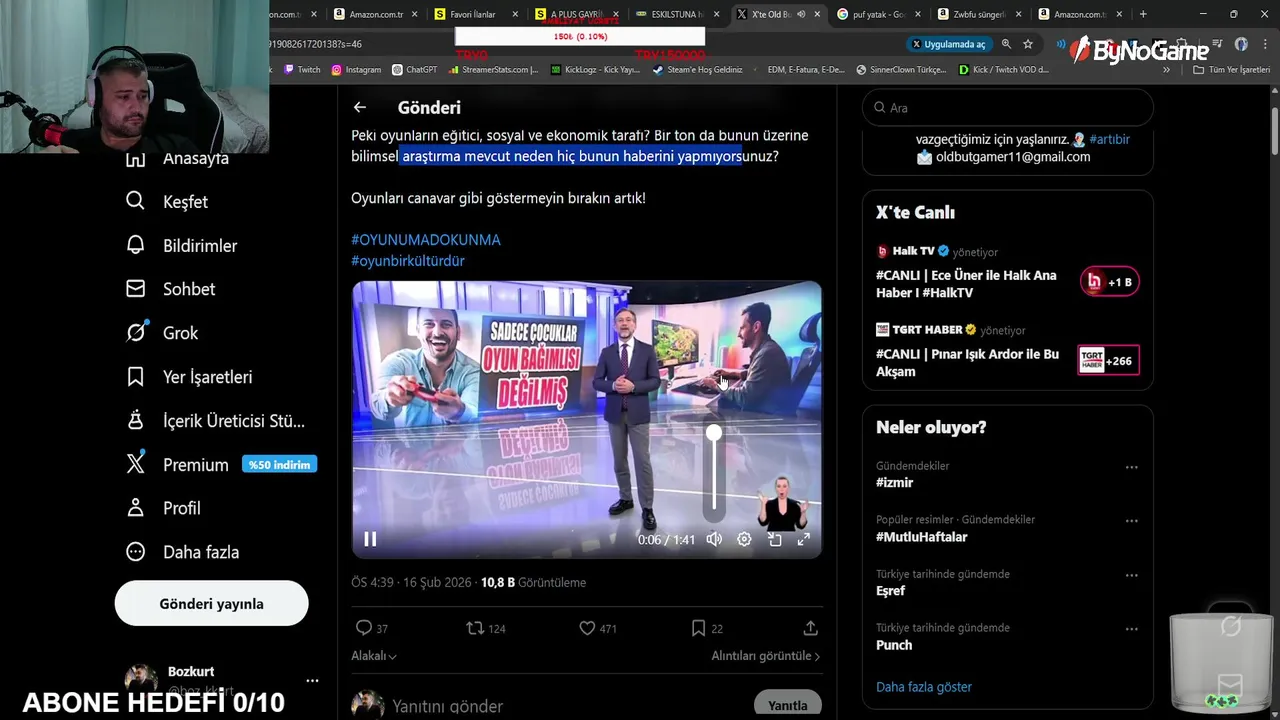Share the post
Image resolution: width=1280 pixels, height=720 pixels.
click(x=811, y=628)
